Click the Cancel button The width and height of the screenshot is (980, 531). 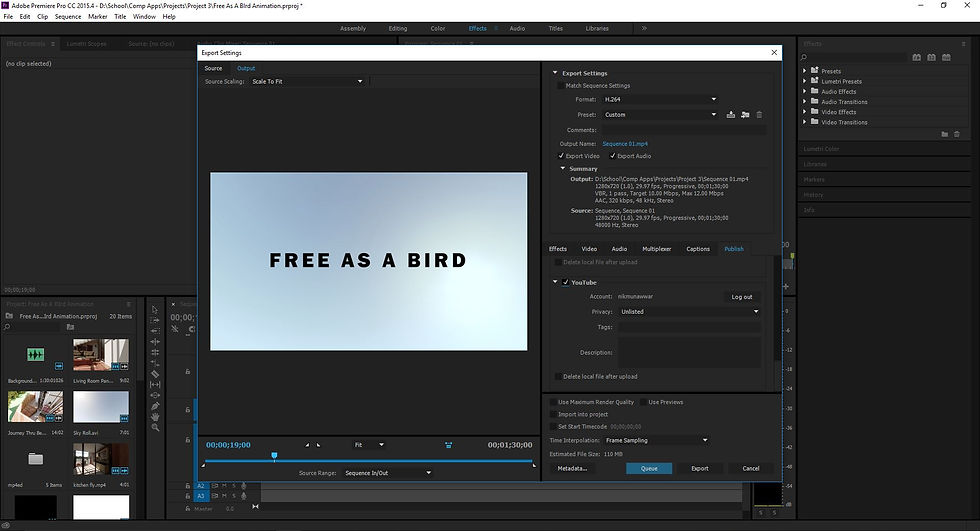click(751, 469)
